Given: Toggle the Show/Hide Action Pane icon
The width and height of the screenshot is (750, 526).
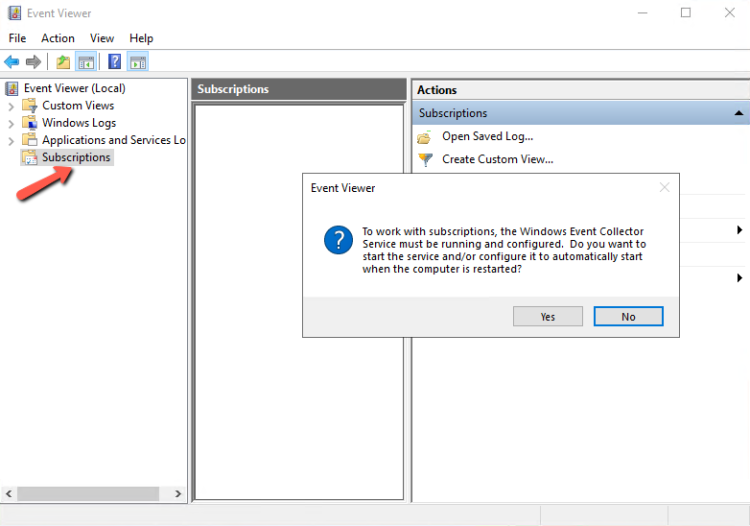Looking at the screenshot, I should click(138, 62).
